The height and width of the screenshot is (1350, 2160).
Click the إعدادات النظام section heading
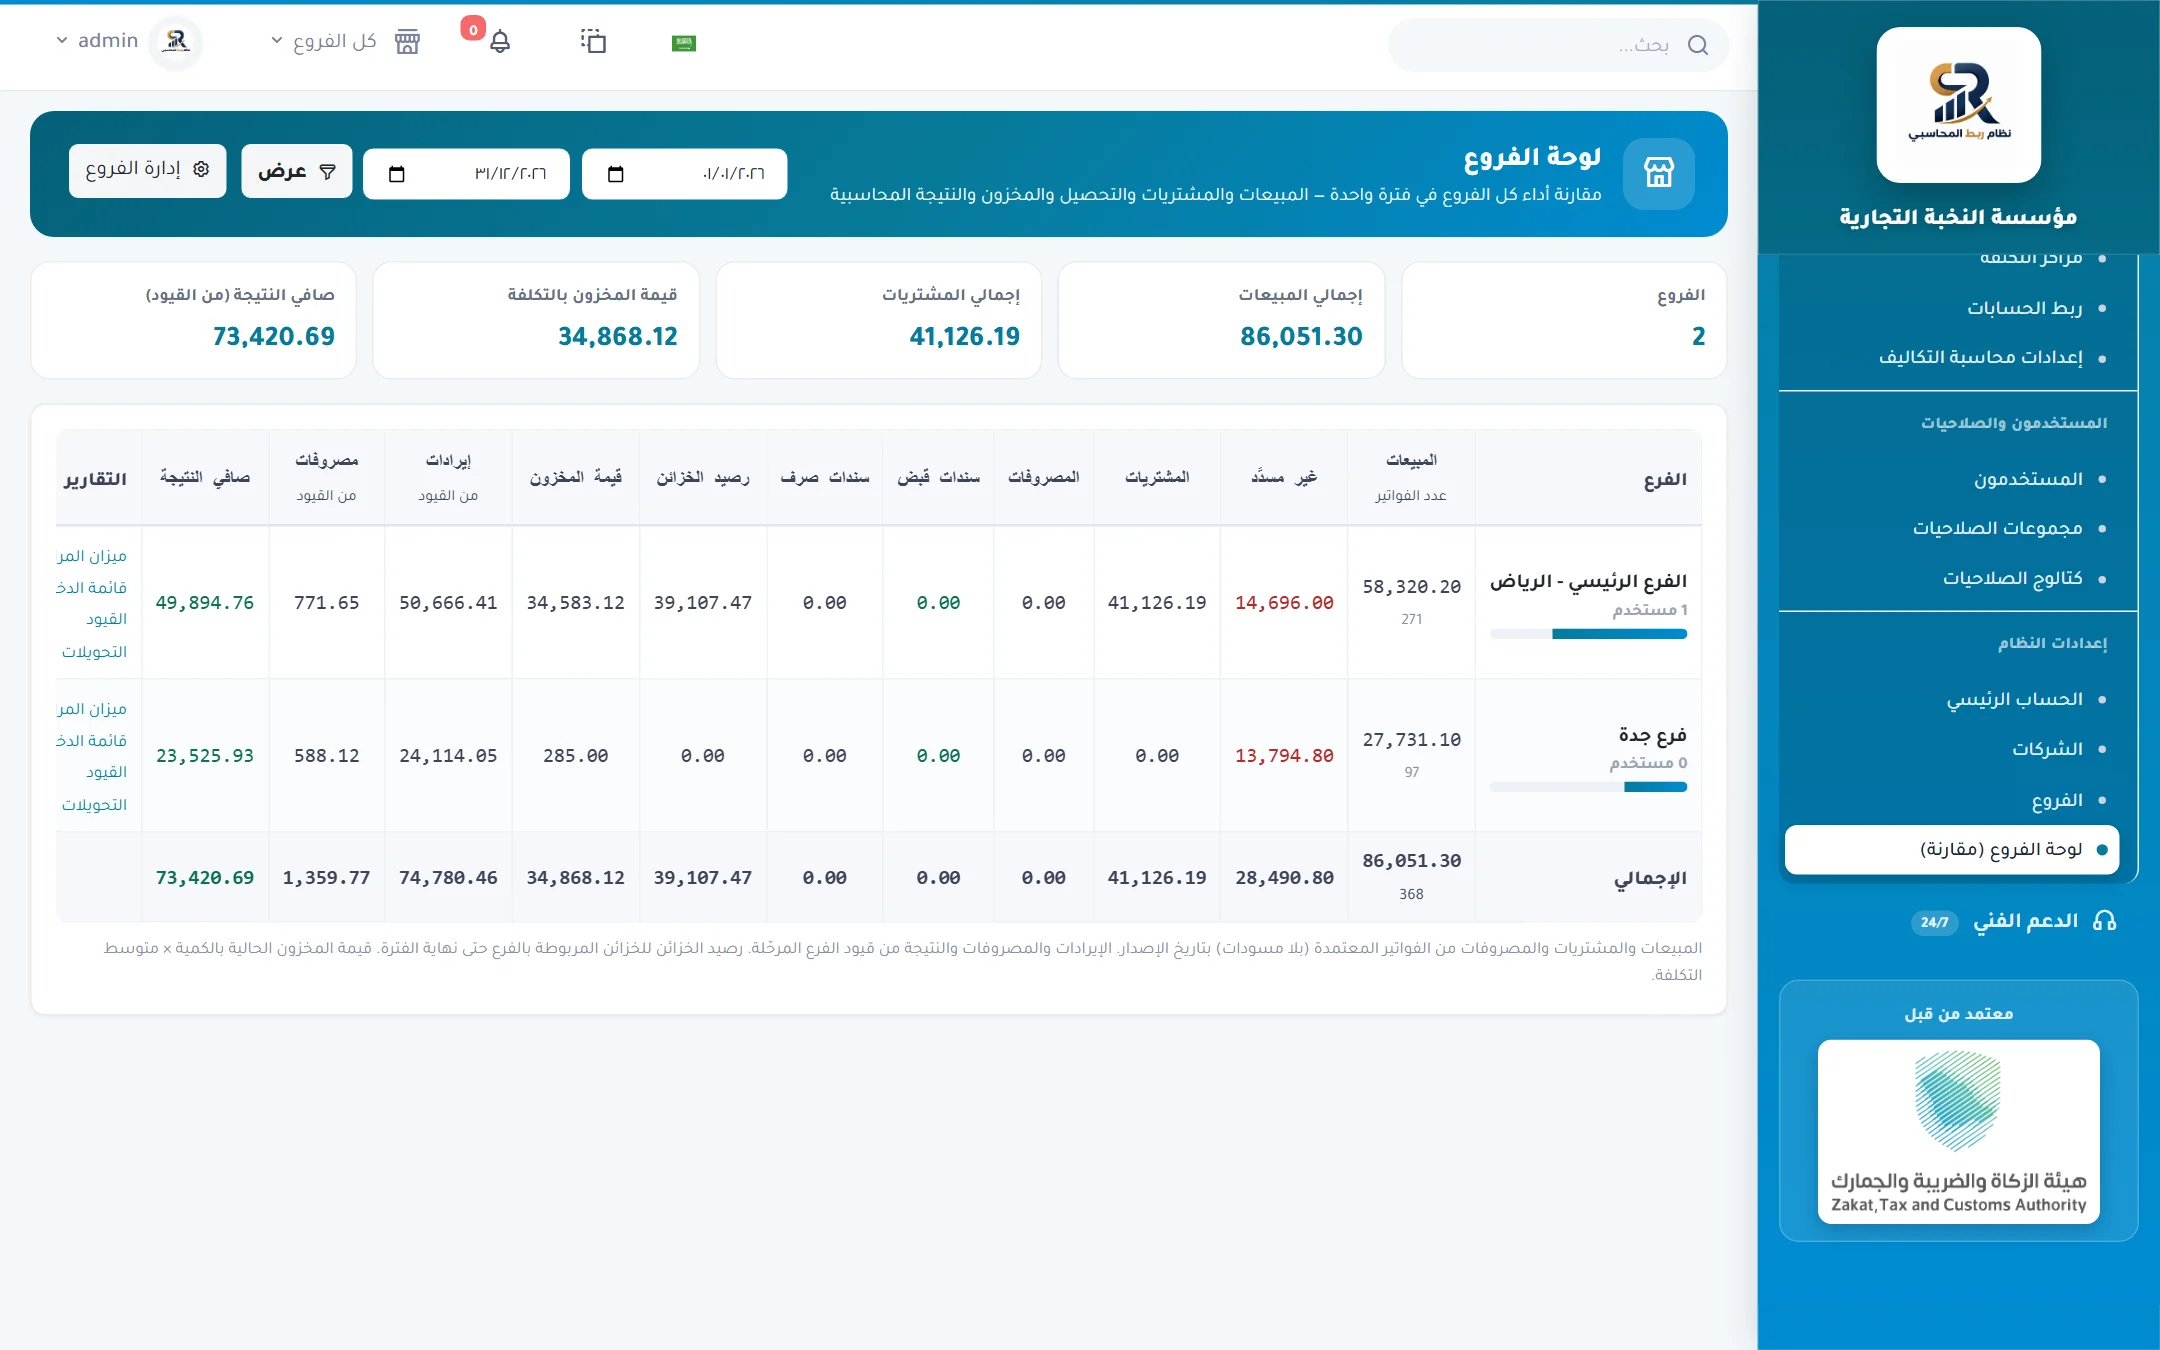click(2052, 643)
